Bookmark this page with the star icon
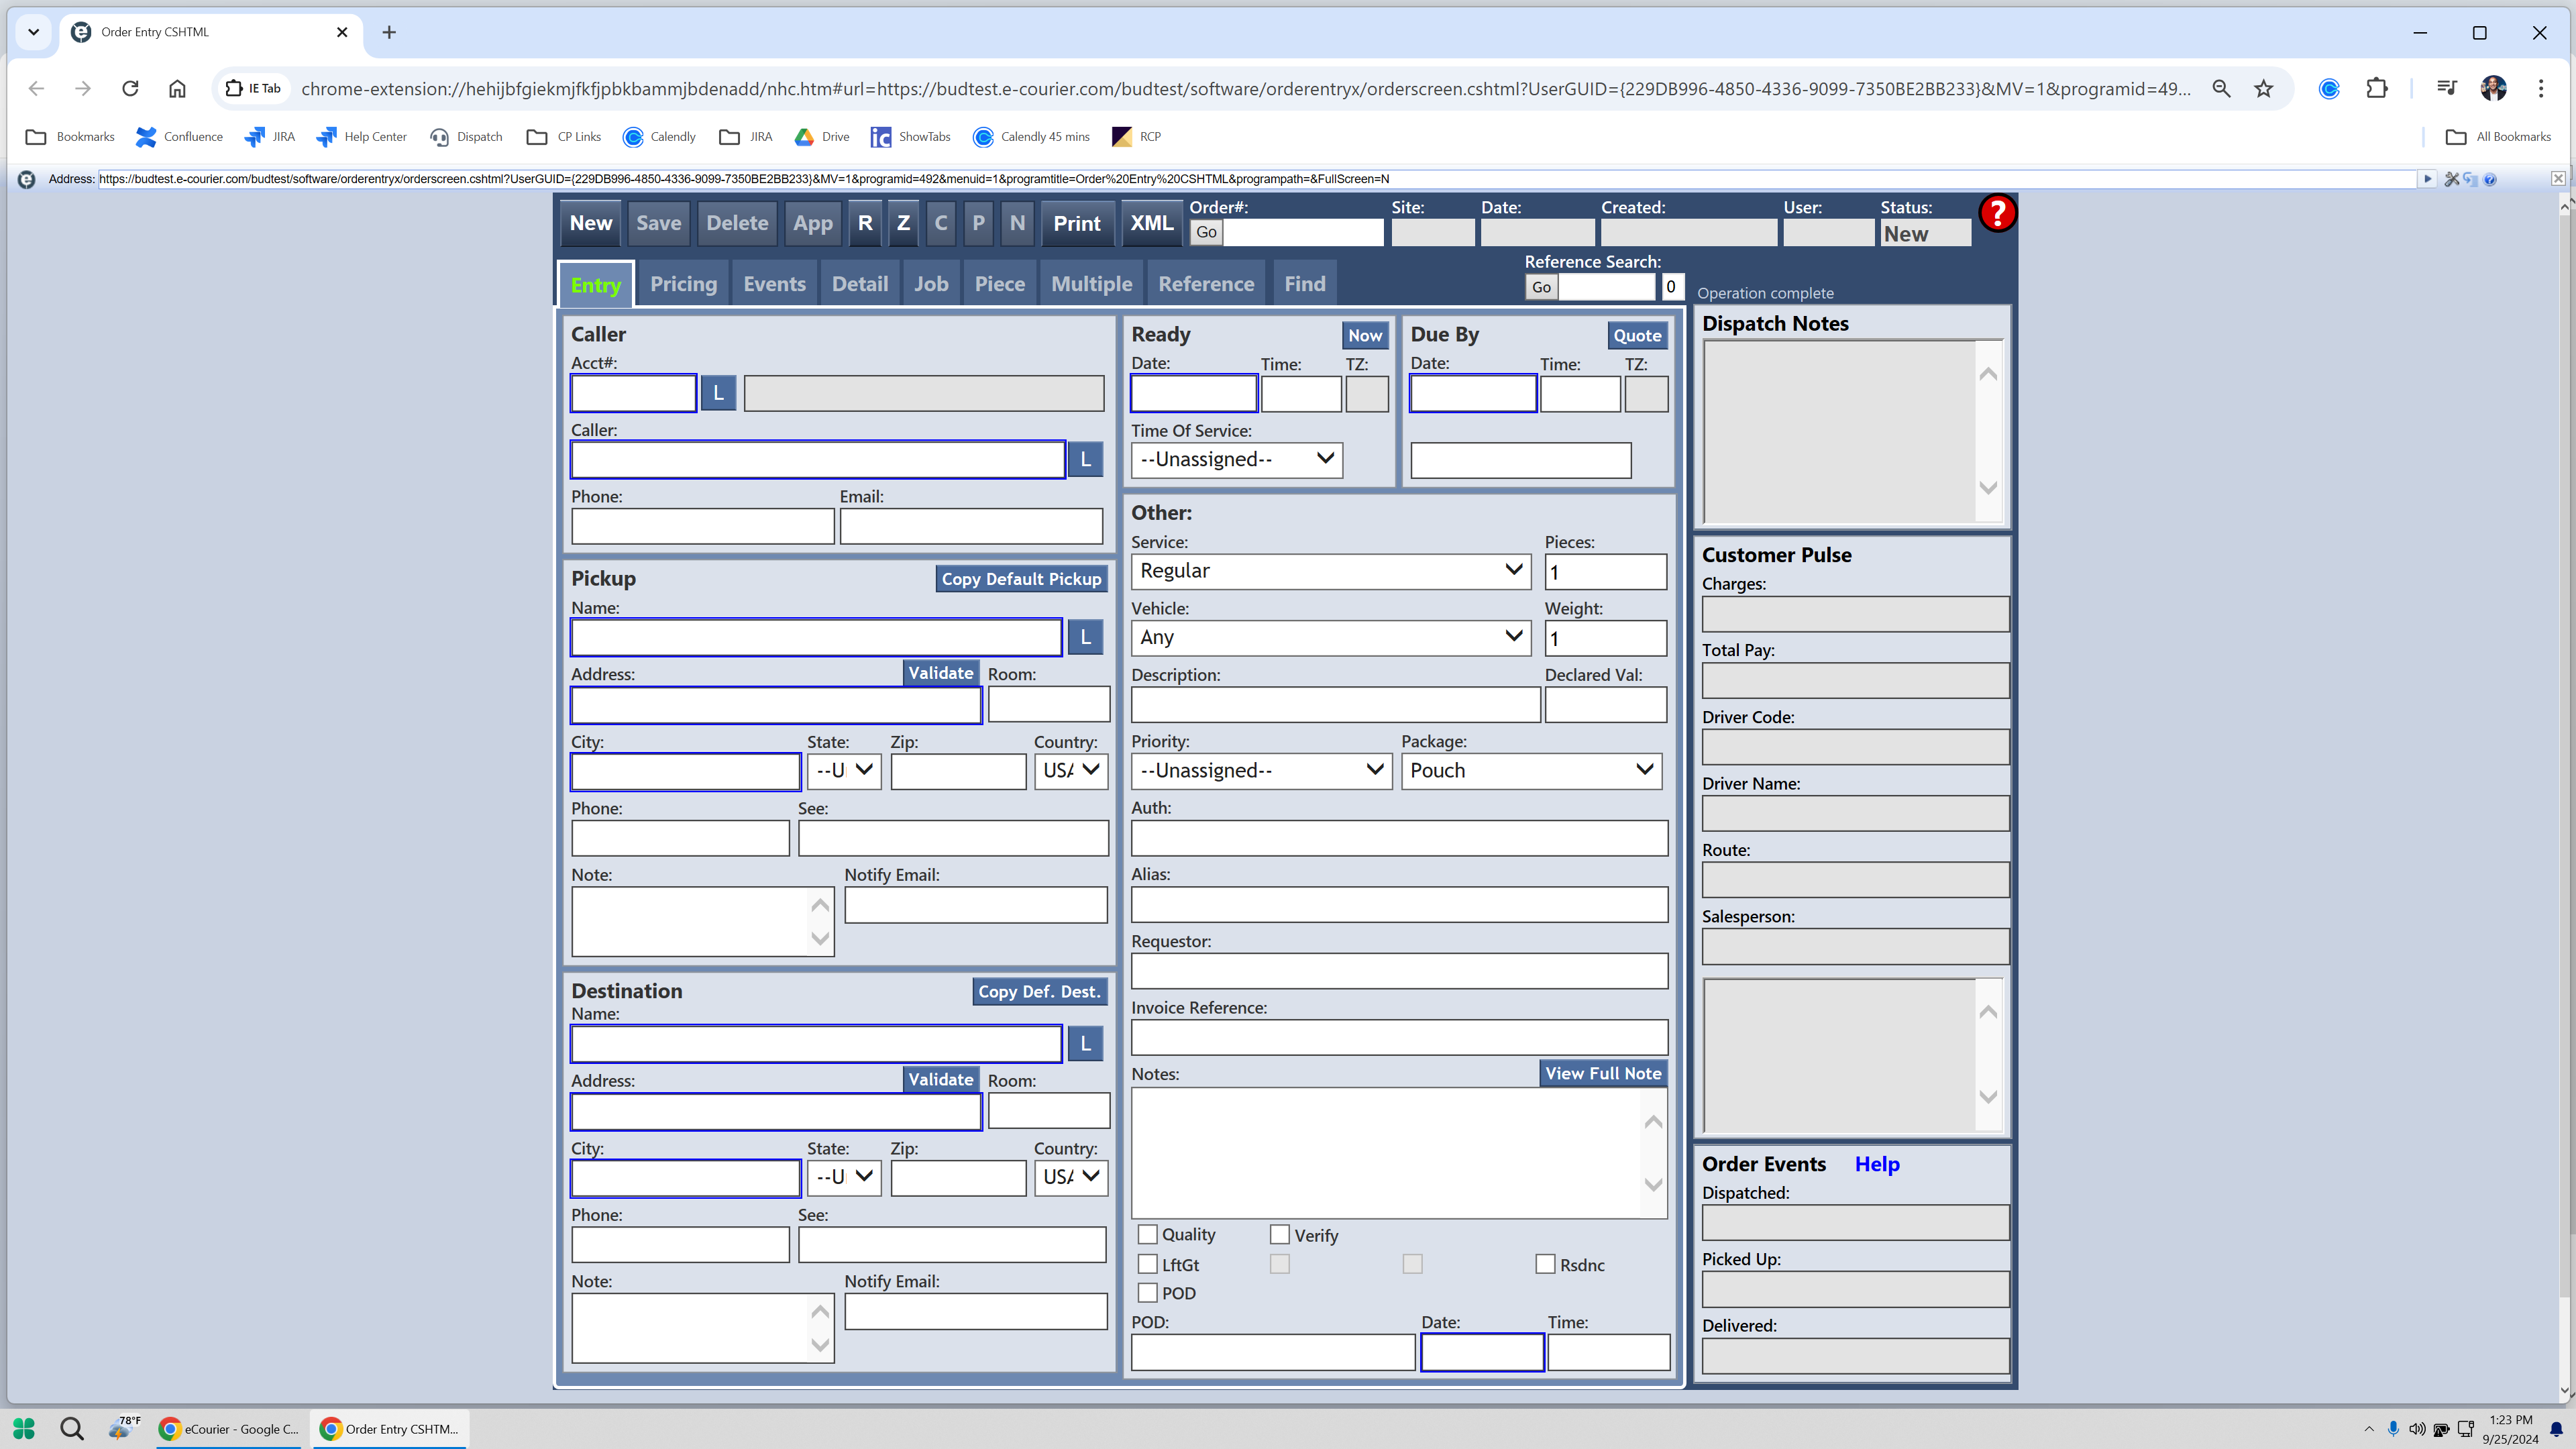Image resolution: width=2576 pixels, height=1449 pixels. coord(2264,89)
